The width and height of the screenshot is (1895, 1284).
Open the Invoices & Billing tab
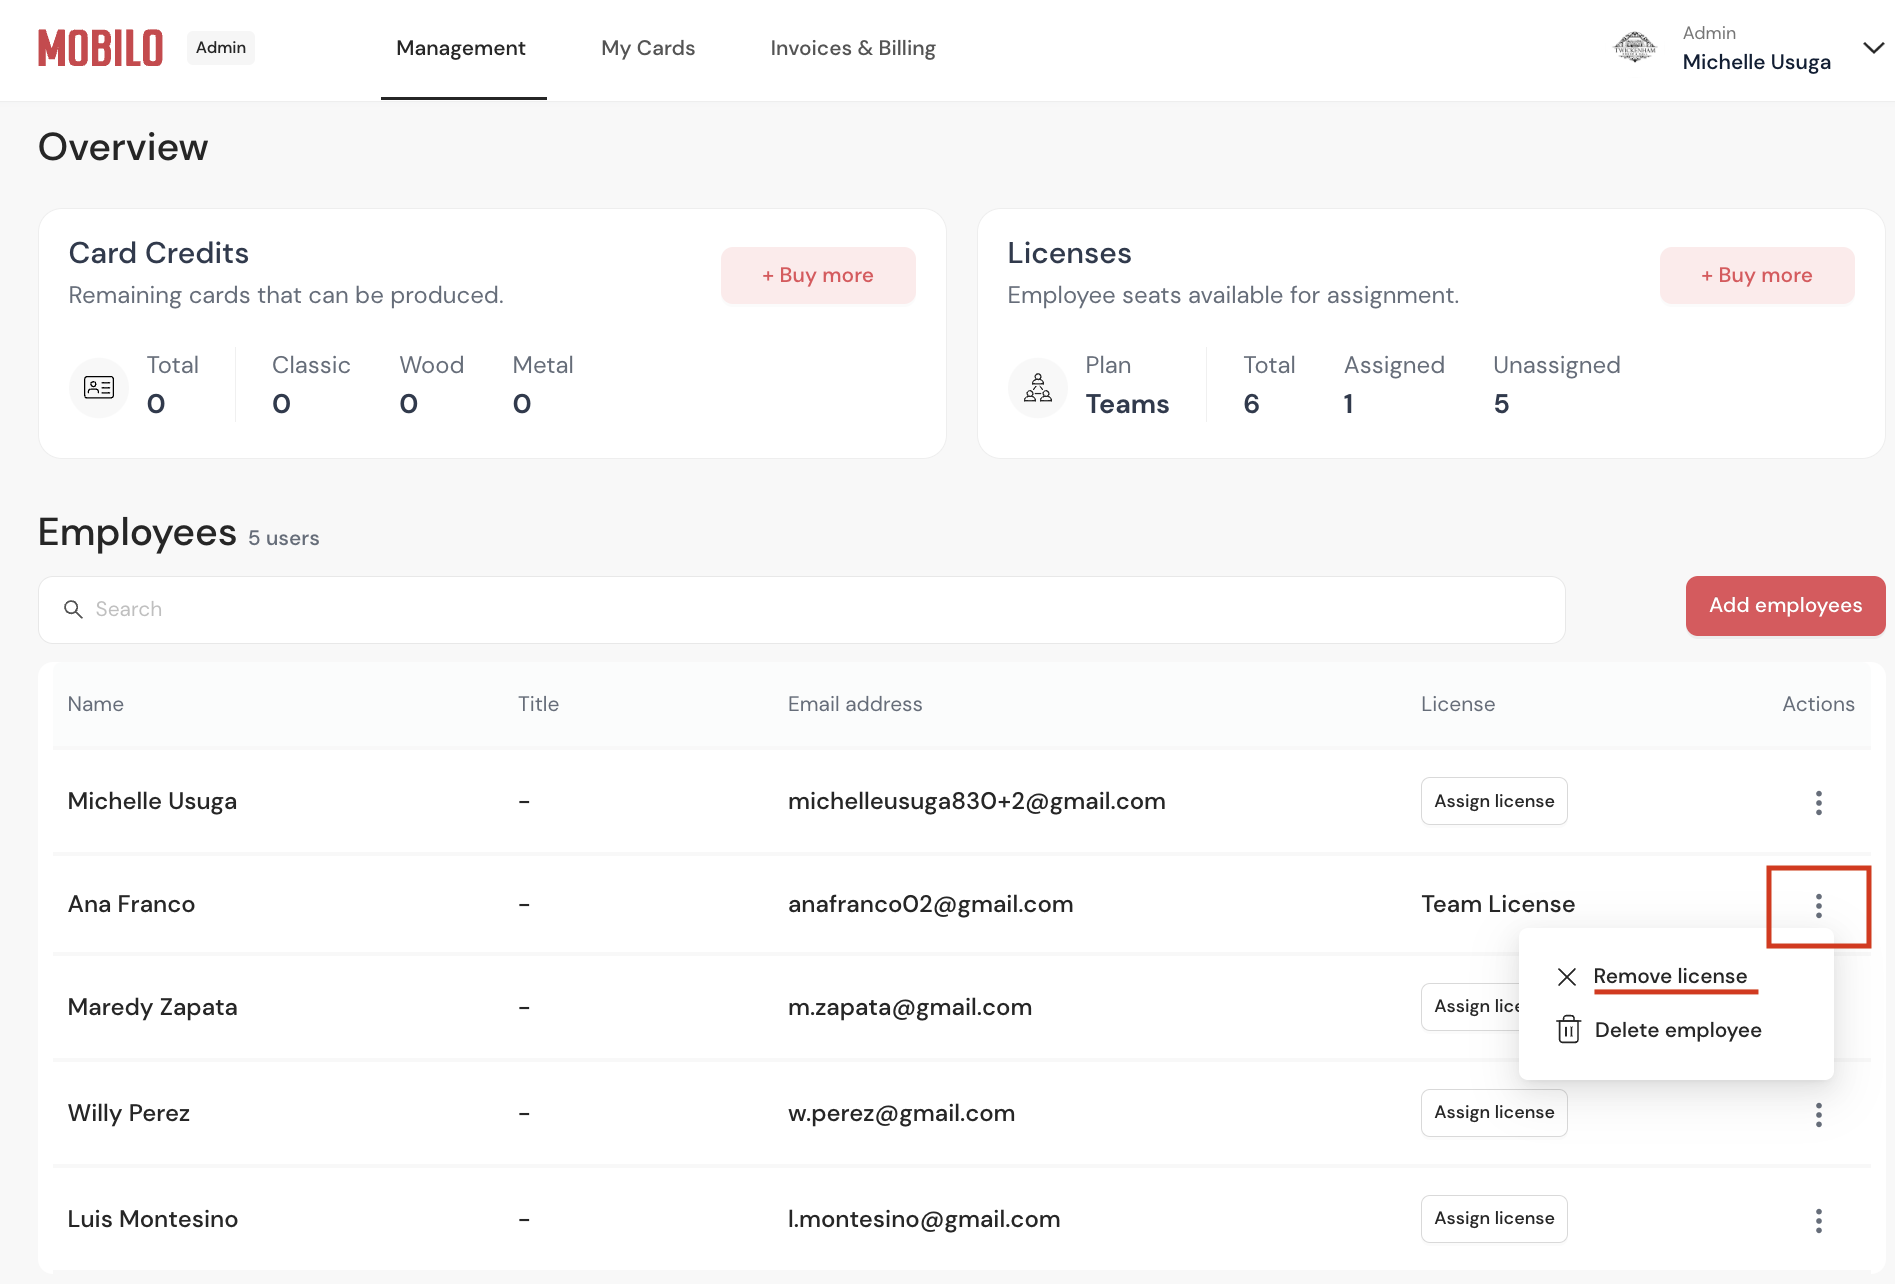coord(853,48)
